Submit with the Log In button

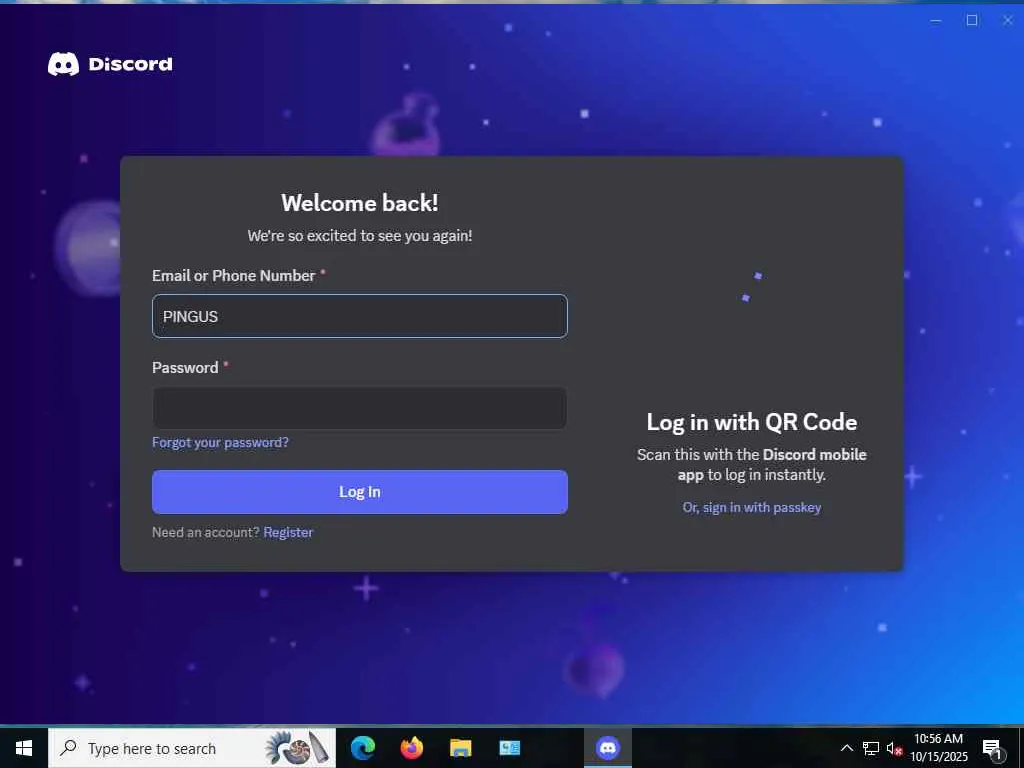(360, 492)
